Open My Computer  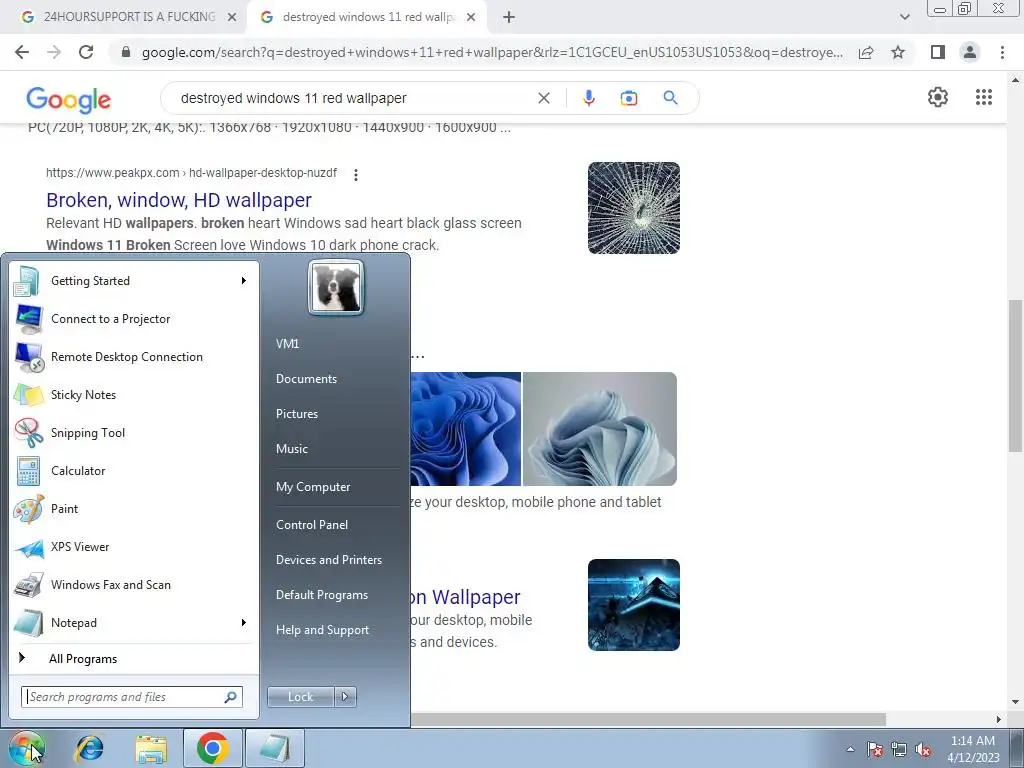click(x=313, y=487)
